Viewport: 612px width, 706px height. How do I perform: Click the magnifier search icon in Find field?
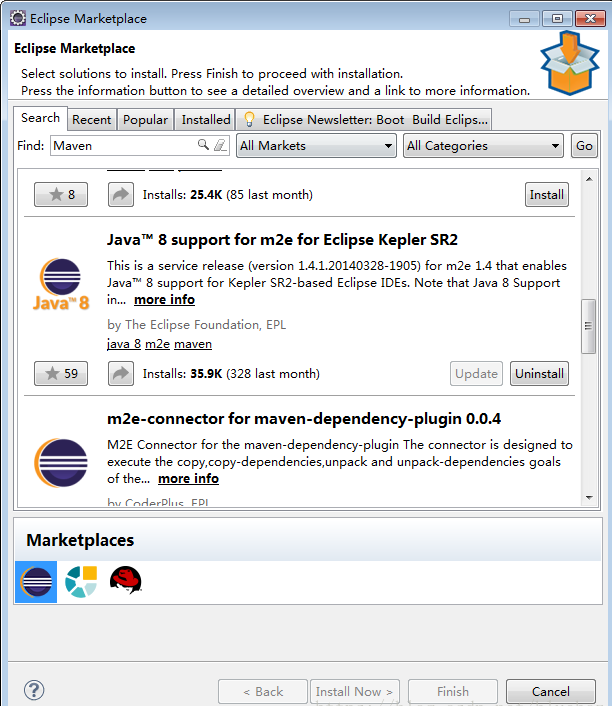[x=203, y=145]
